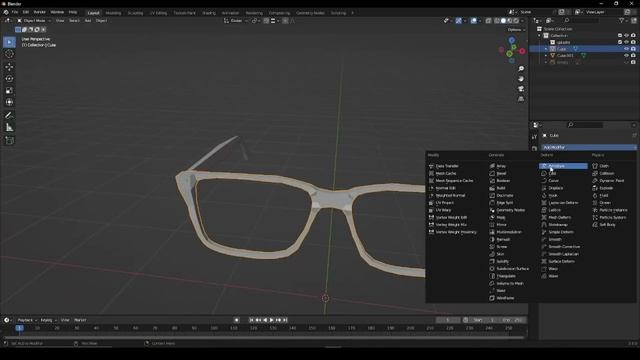Pick the Lattice modifier
This screenshot has width=640, height=360.
click(554, 210)
